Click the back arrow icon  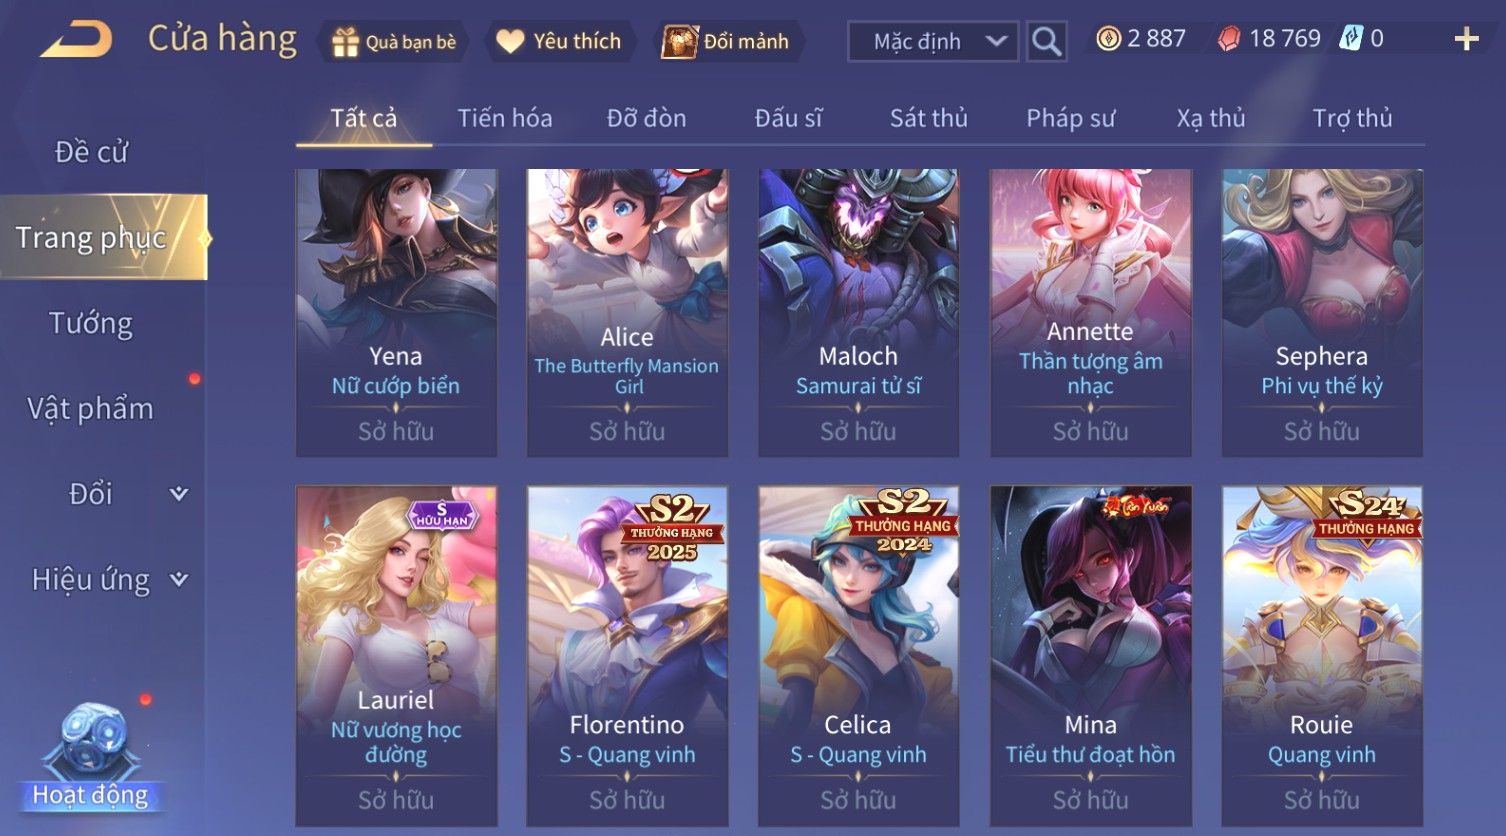click(76, 40)
